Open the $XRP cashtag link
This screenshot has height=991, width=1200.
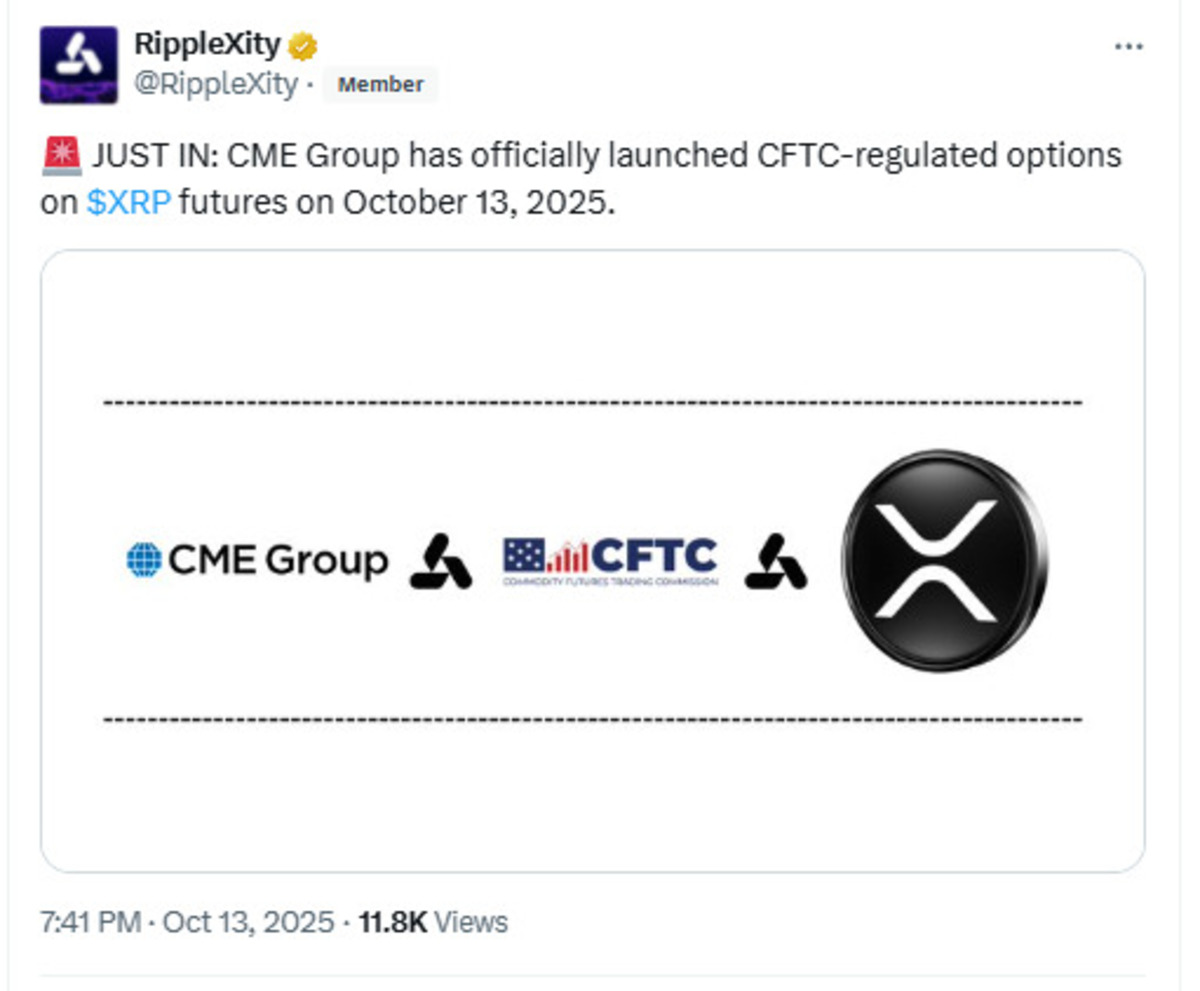[129, 202]
